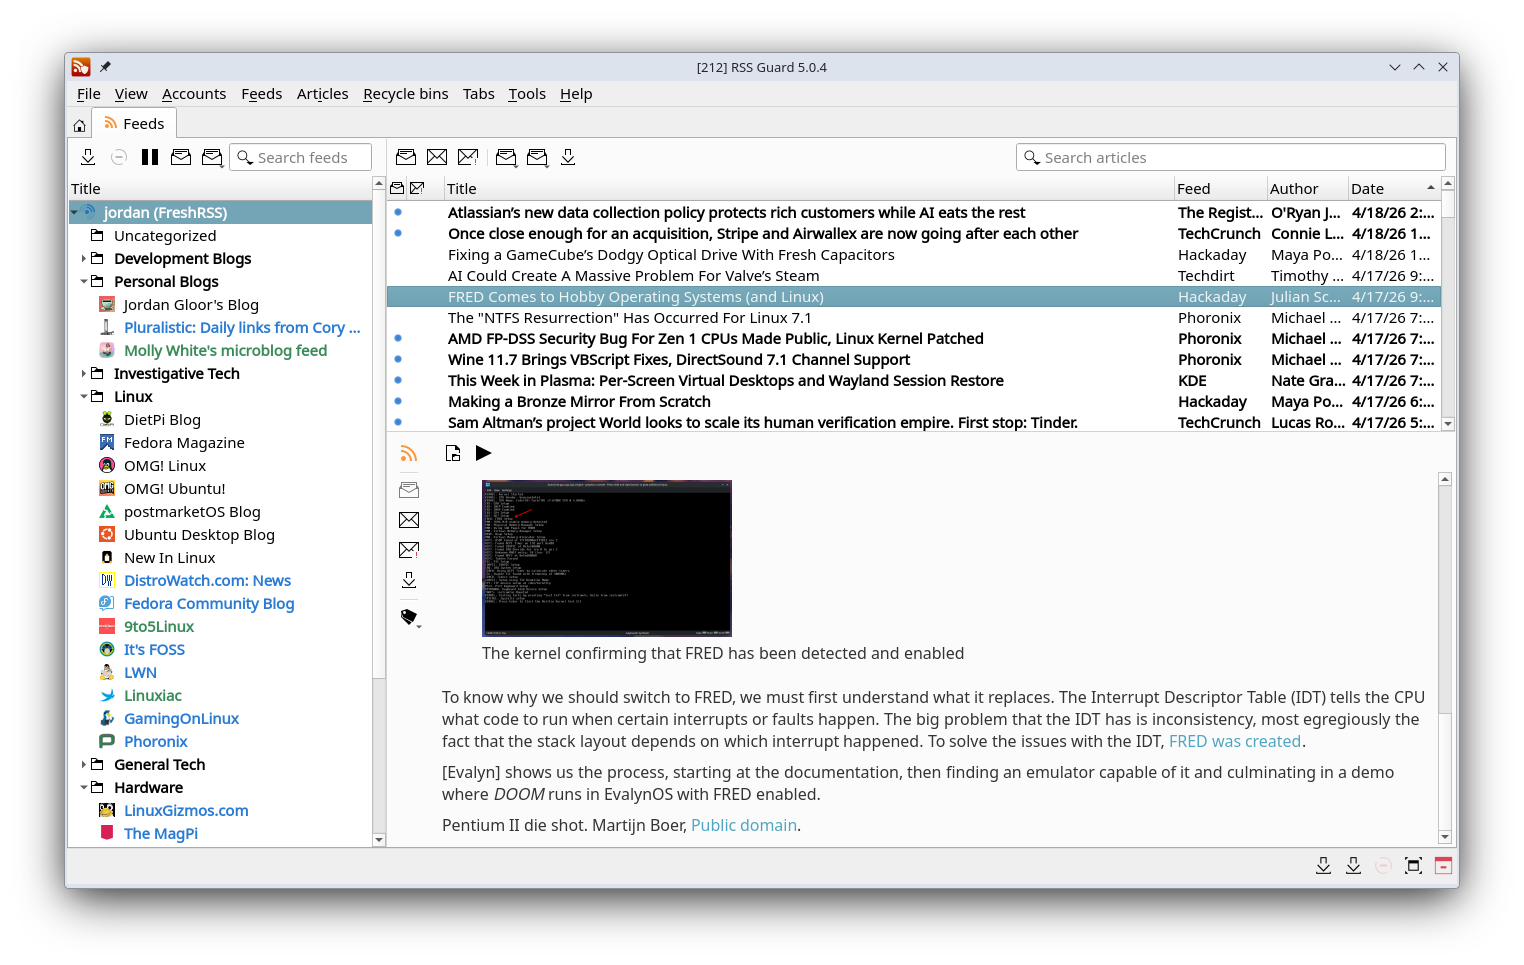The image size is (1524, 965).
Task: Open the Articles menu
Action: pyautogui.click(x=322, y=93)
